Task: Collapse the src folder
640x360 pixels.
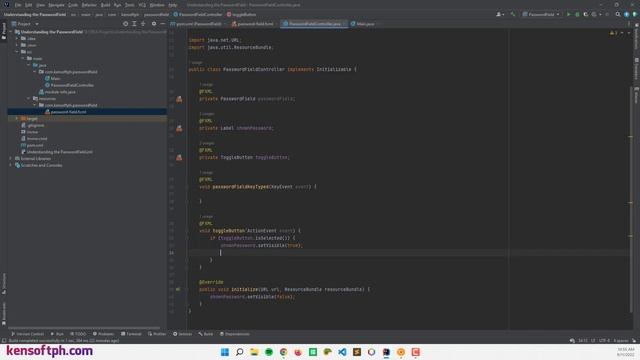Action: pos(17,52)
